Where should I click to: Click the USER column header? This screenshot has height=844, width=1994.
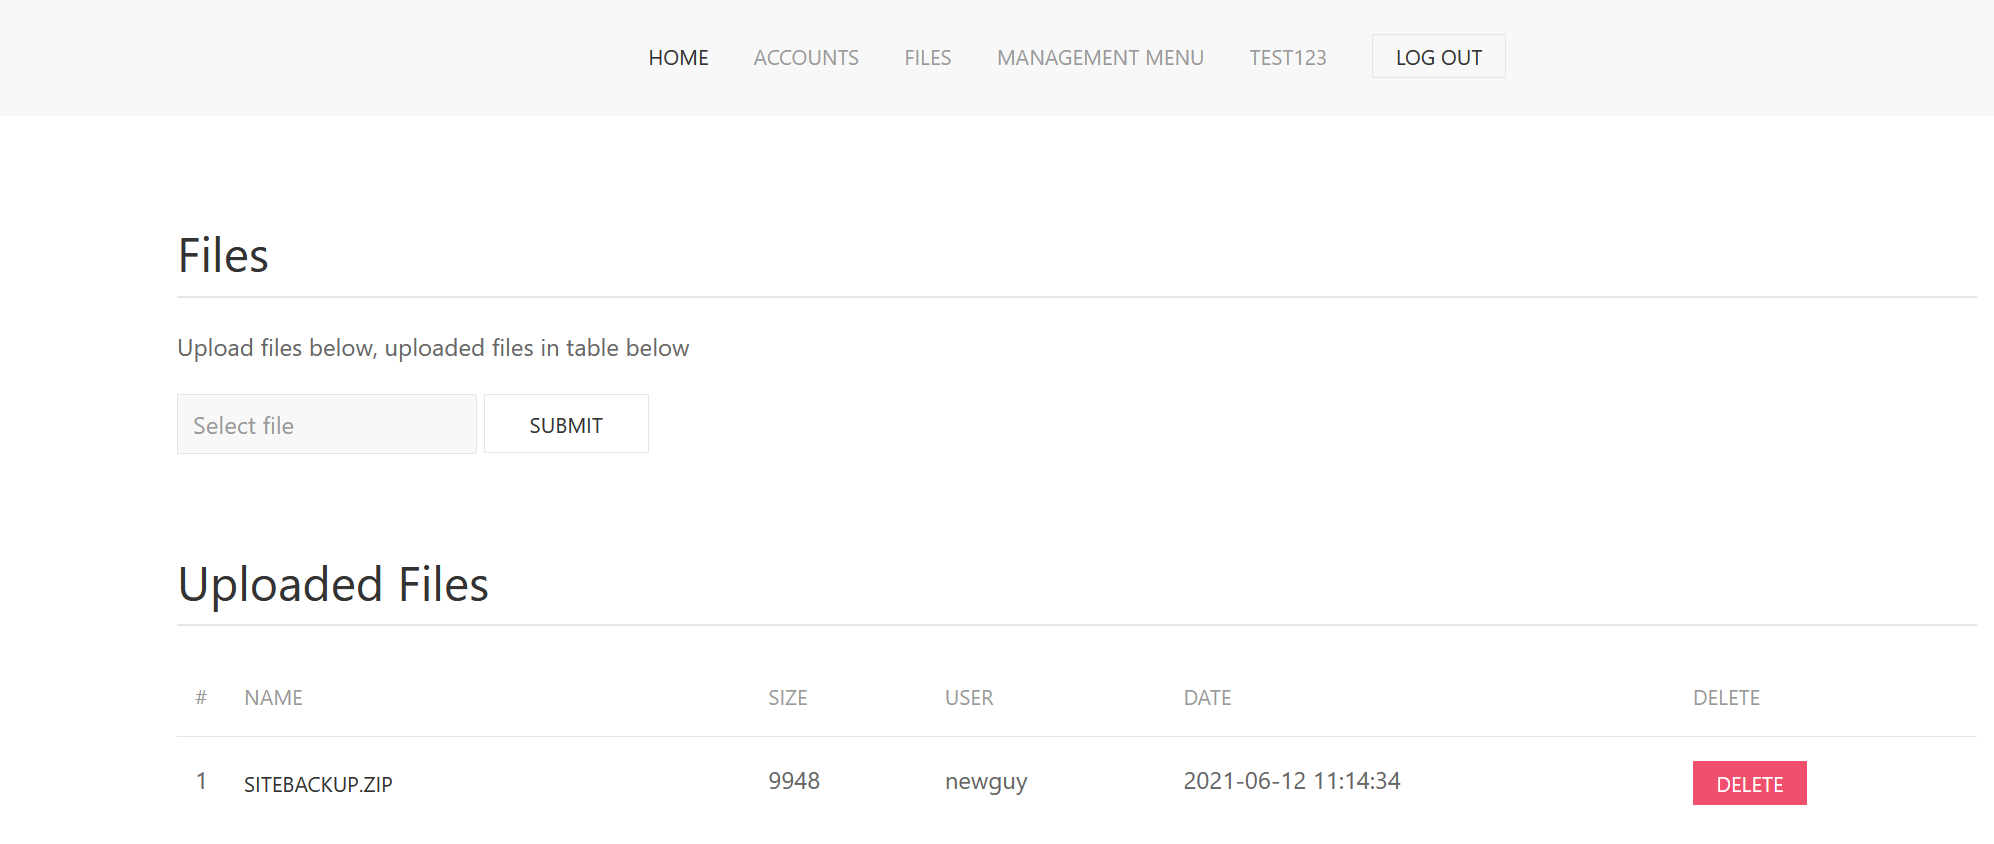point(969,698)
